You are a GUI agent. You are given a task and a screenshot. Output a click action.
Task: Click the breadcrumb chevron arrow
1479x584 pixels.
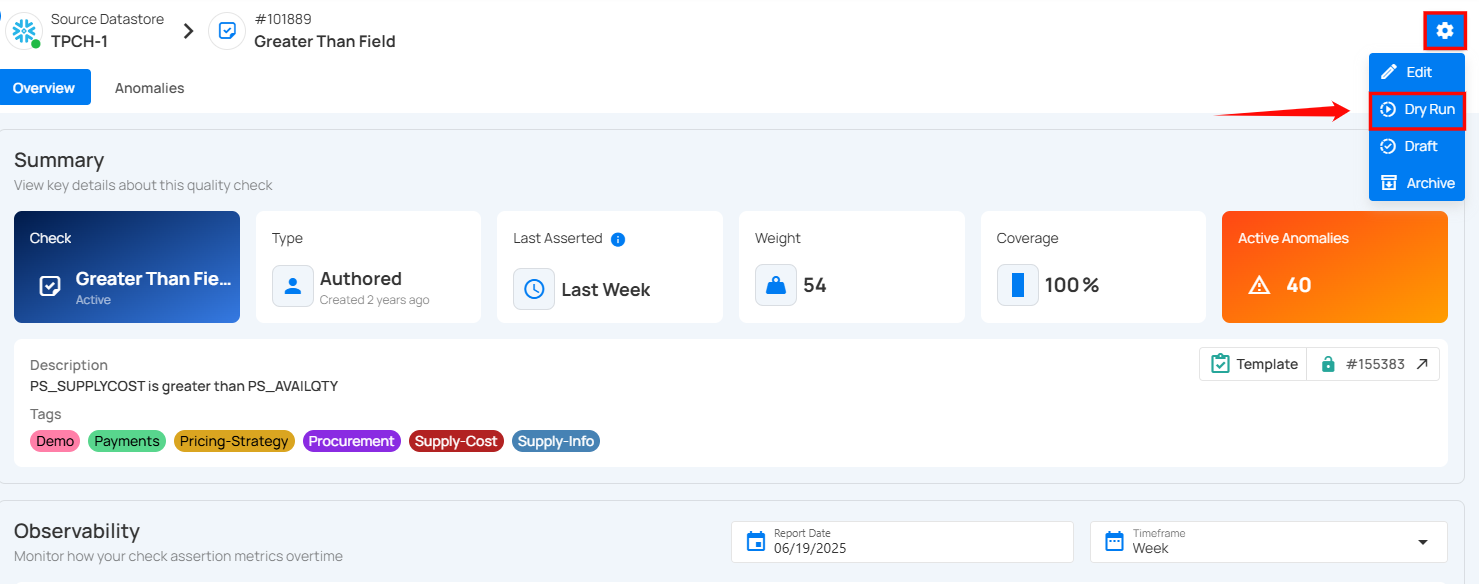pyautogui.click(x=187, y=31)
